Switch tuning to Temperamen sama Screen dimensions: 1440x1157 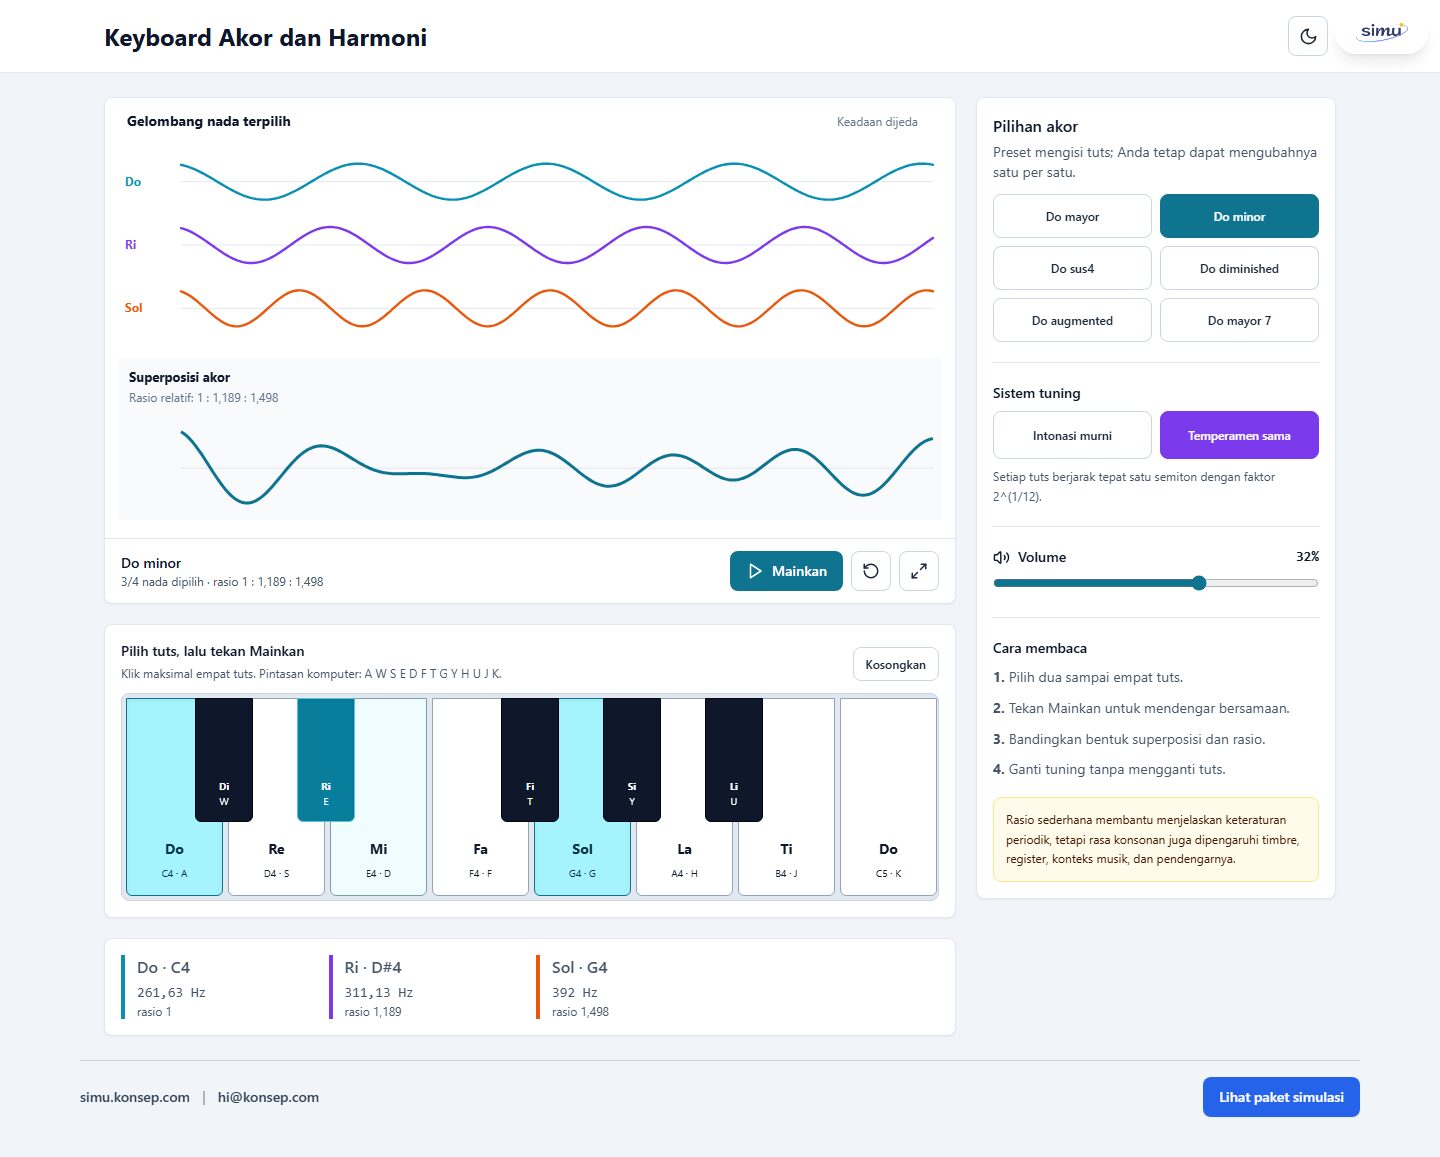coord(1239,435)
